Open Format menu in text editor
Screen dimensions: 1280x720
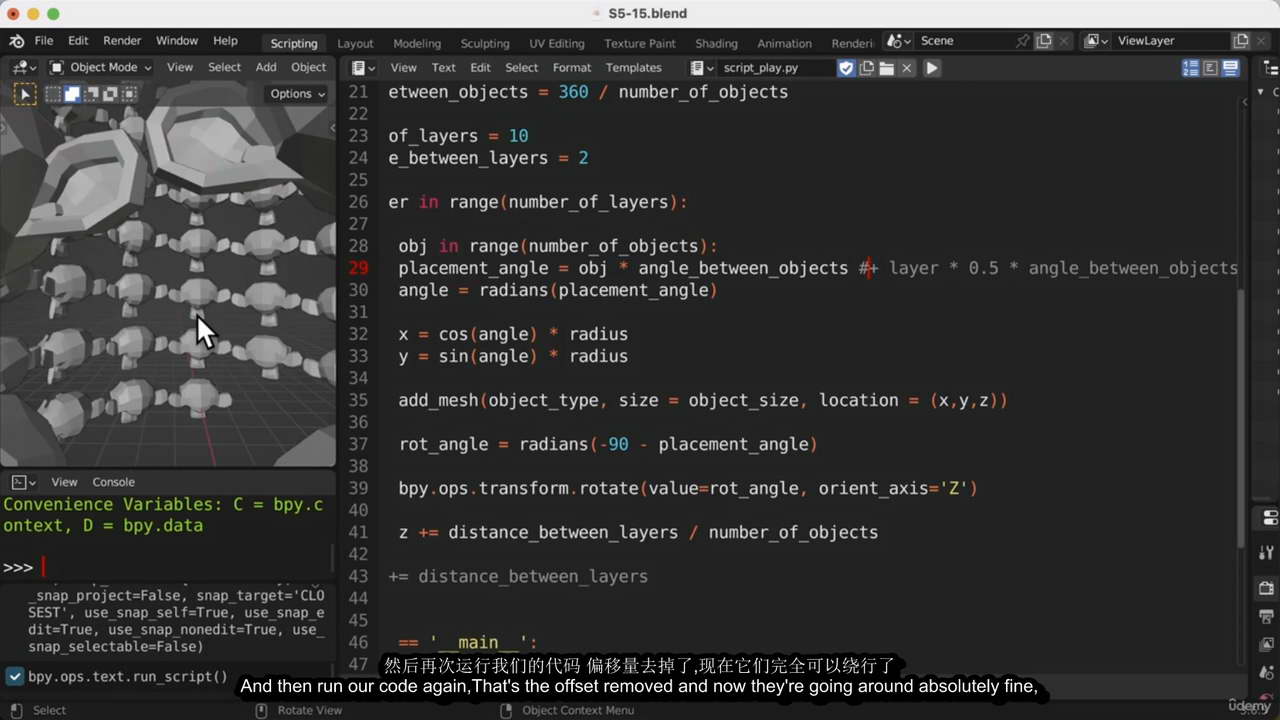click(x=571, y=68)
